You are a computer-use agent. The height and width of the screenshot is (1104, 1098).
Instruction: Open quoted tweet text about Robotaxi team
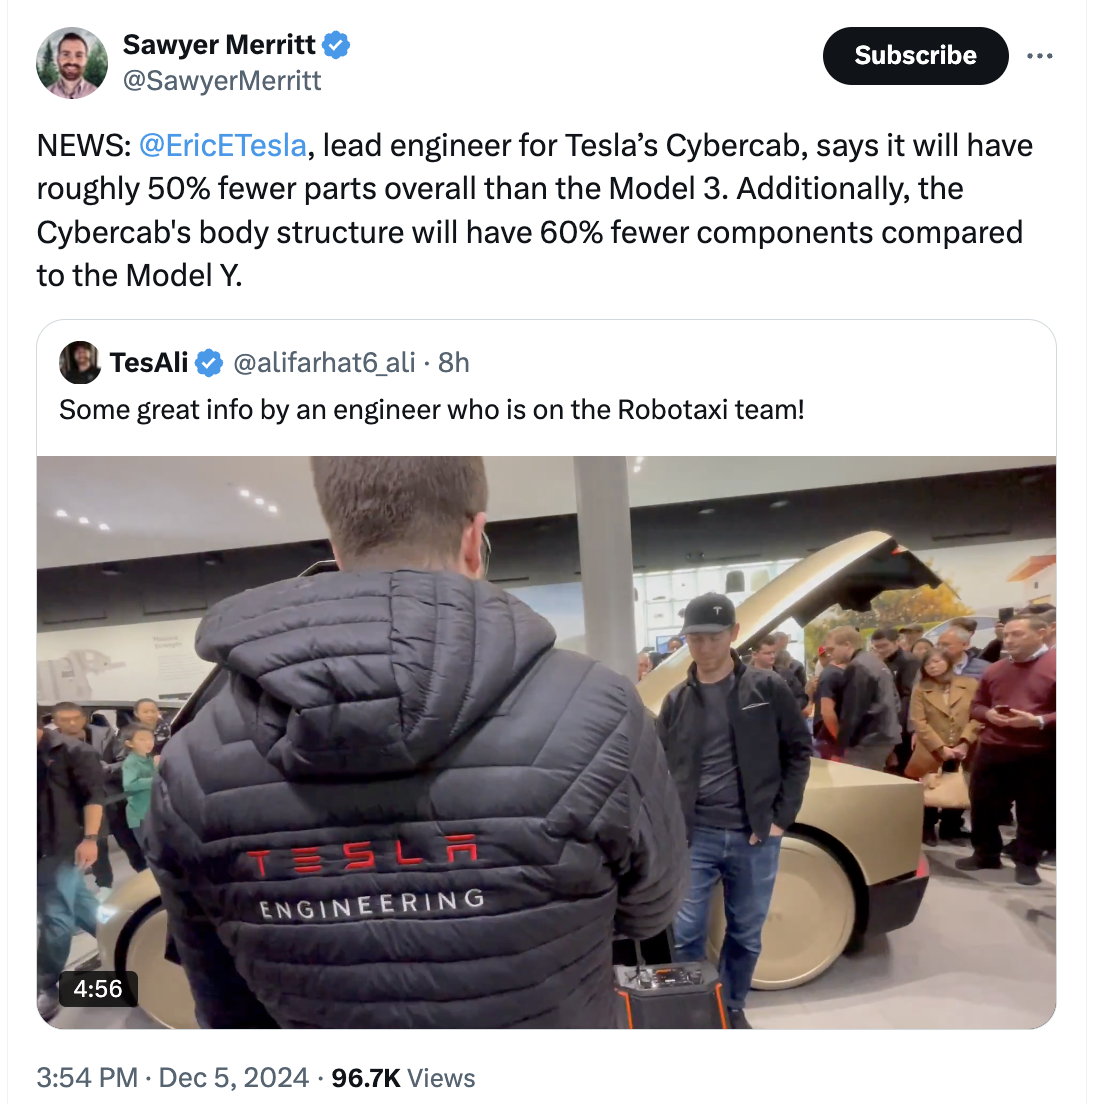431,410
